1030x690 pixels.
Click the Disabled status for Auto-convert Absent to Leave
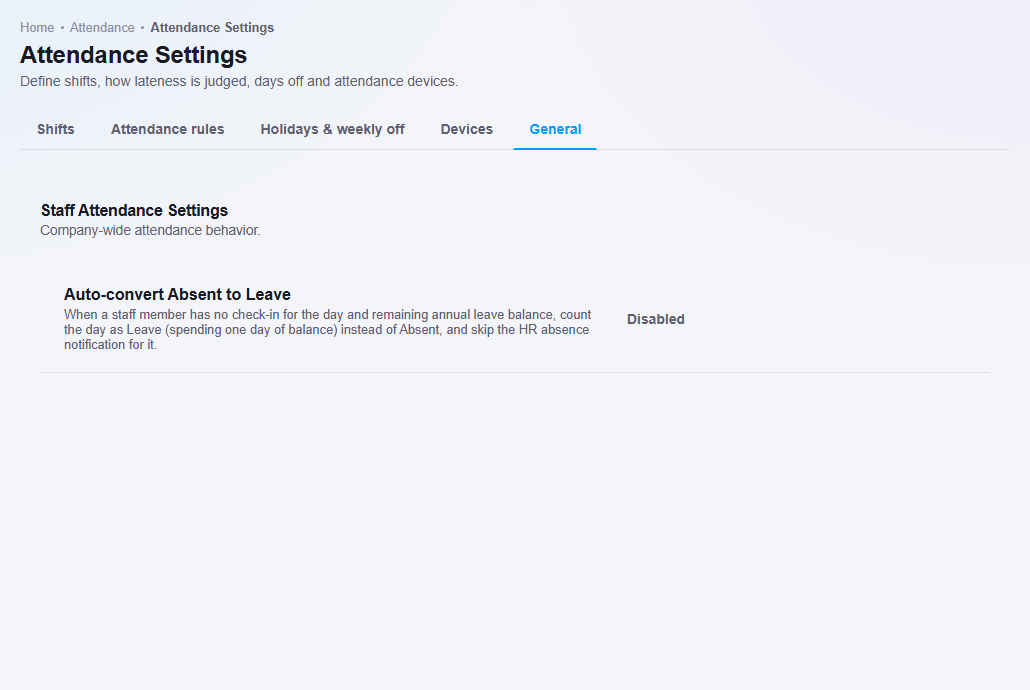pos(656,319)
